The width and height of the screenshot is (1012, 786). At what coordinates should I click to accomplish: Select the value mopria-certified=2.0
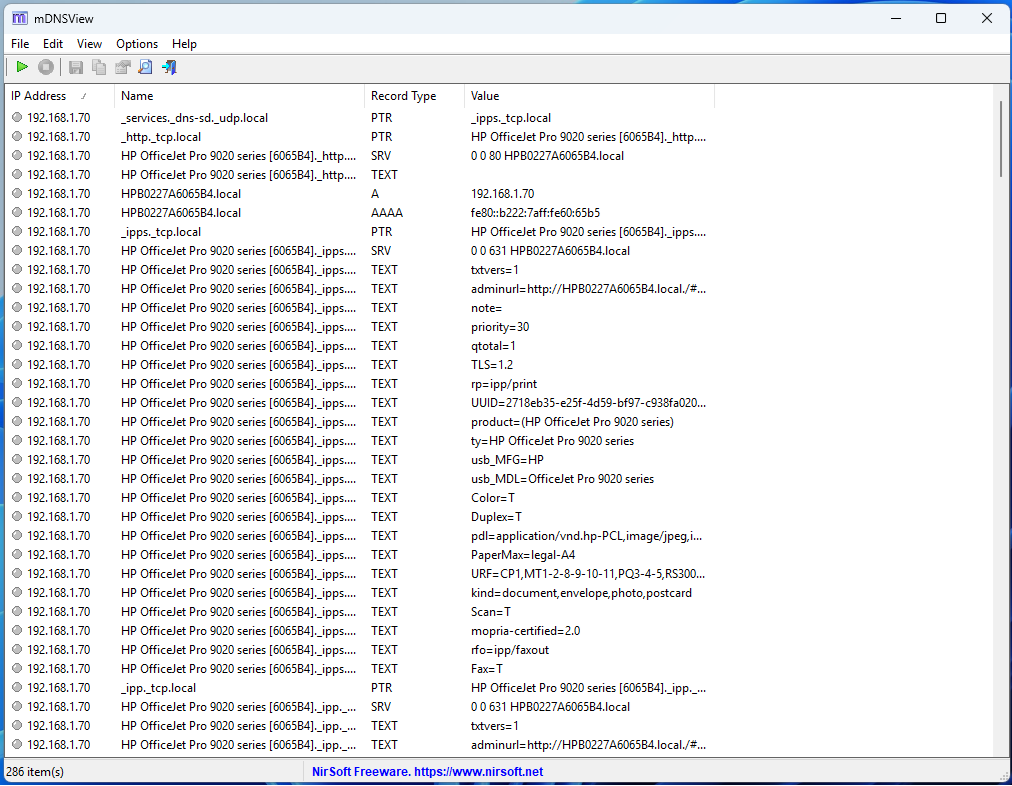pos(525,630)
